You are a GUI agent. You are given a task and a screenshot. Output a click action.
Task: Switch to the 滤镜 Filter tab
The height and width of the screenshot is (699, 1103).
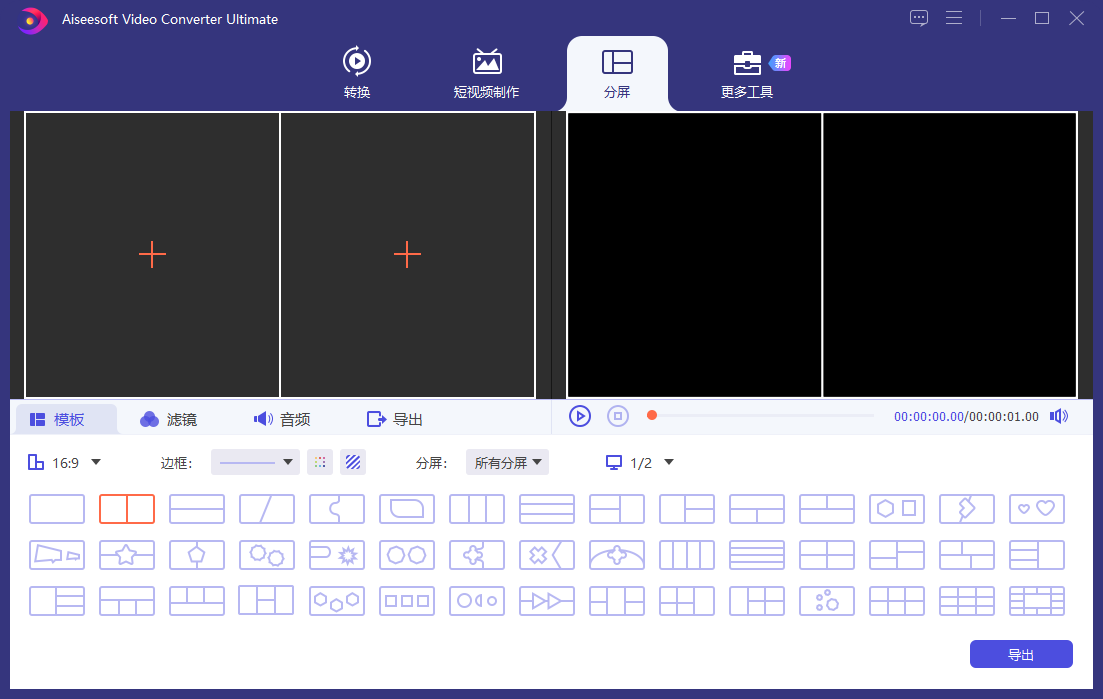[x=168, y=418]
